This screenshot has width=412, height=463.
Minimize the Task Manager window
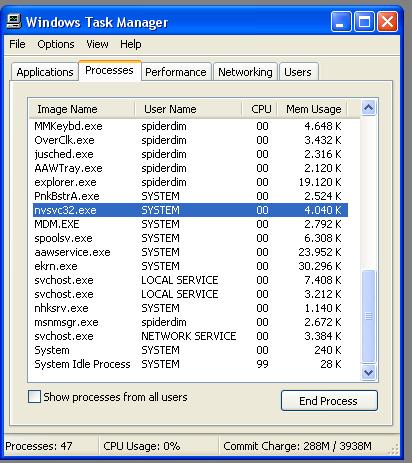pyautogui.click(x=341, y=22)
